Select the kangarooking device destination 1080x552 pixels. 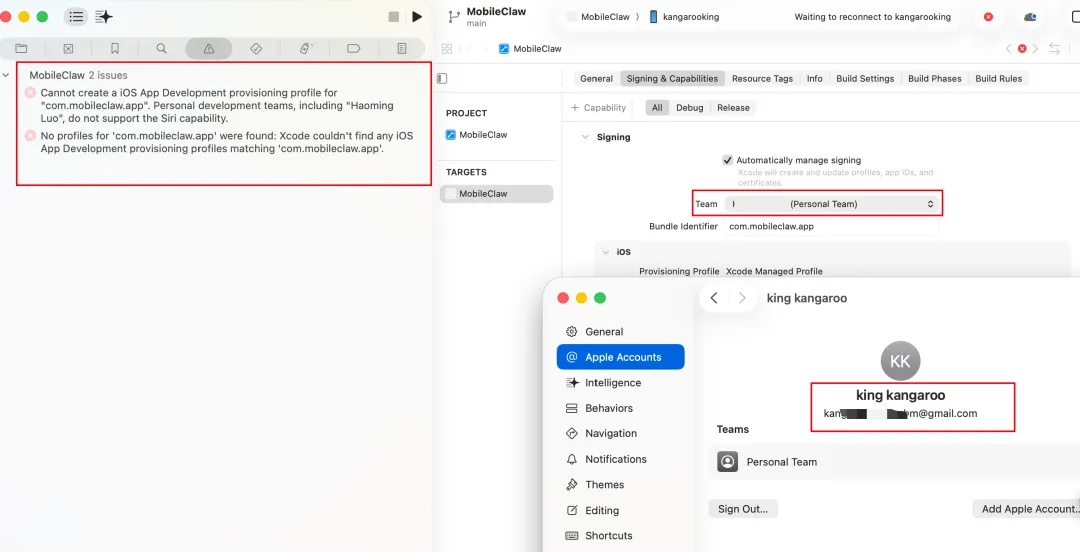click(x=684, y=17)
